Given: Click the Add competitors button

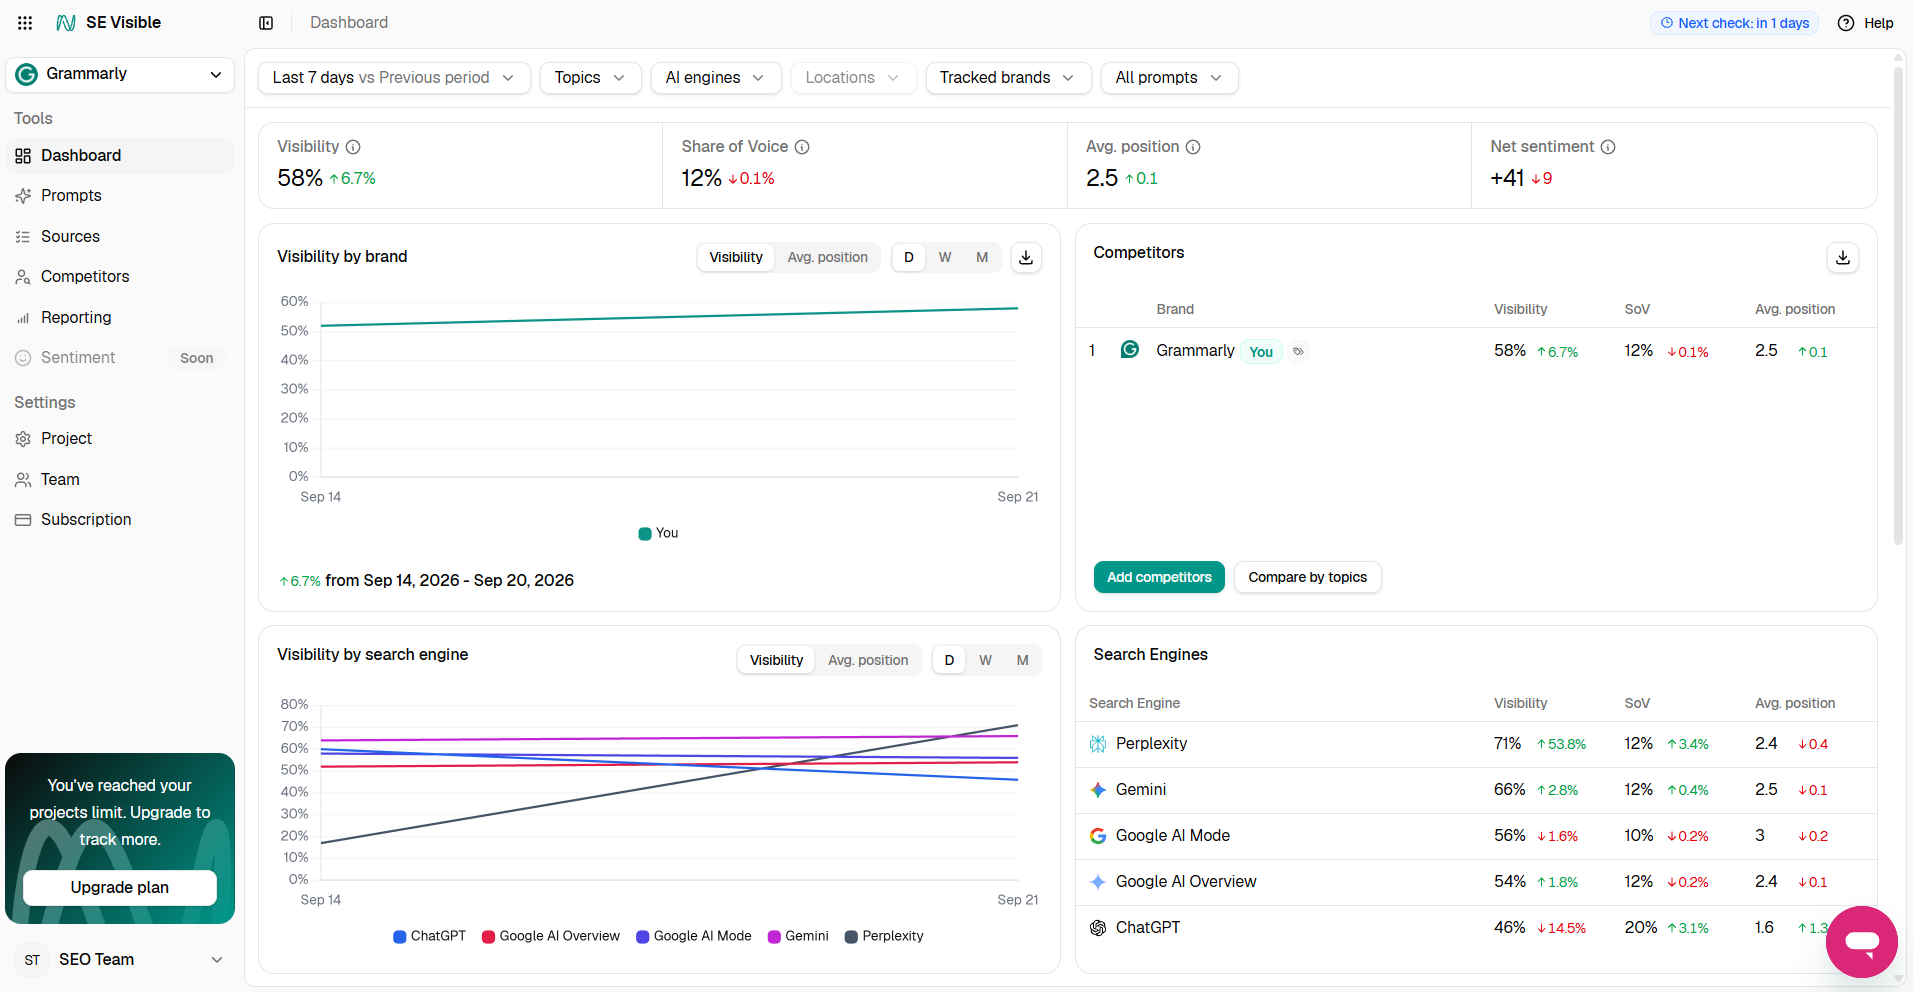Looking at the screenshot, I should point(1159,577).
